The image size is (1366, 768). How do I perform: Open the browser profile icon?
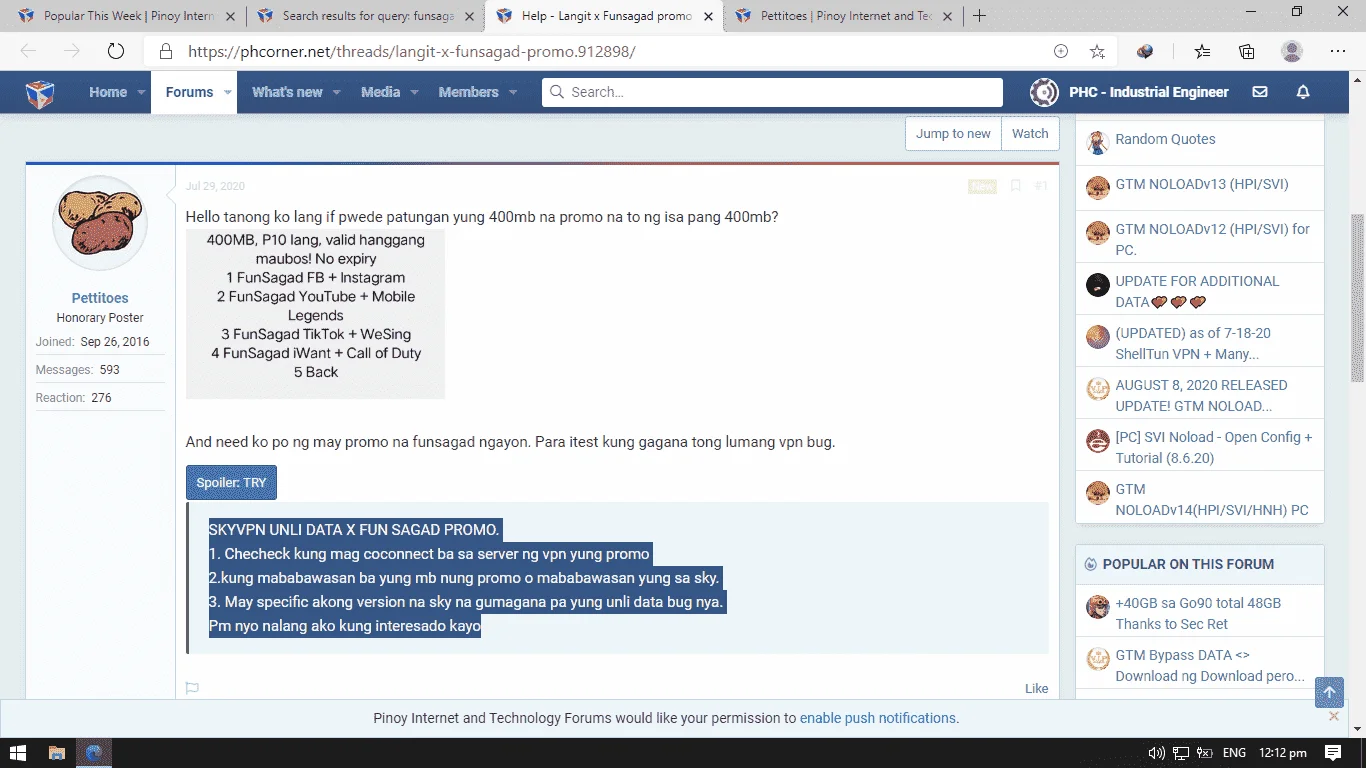click(x=1292, y=51)
